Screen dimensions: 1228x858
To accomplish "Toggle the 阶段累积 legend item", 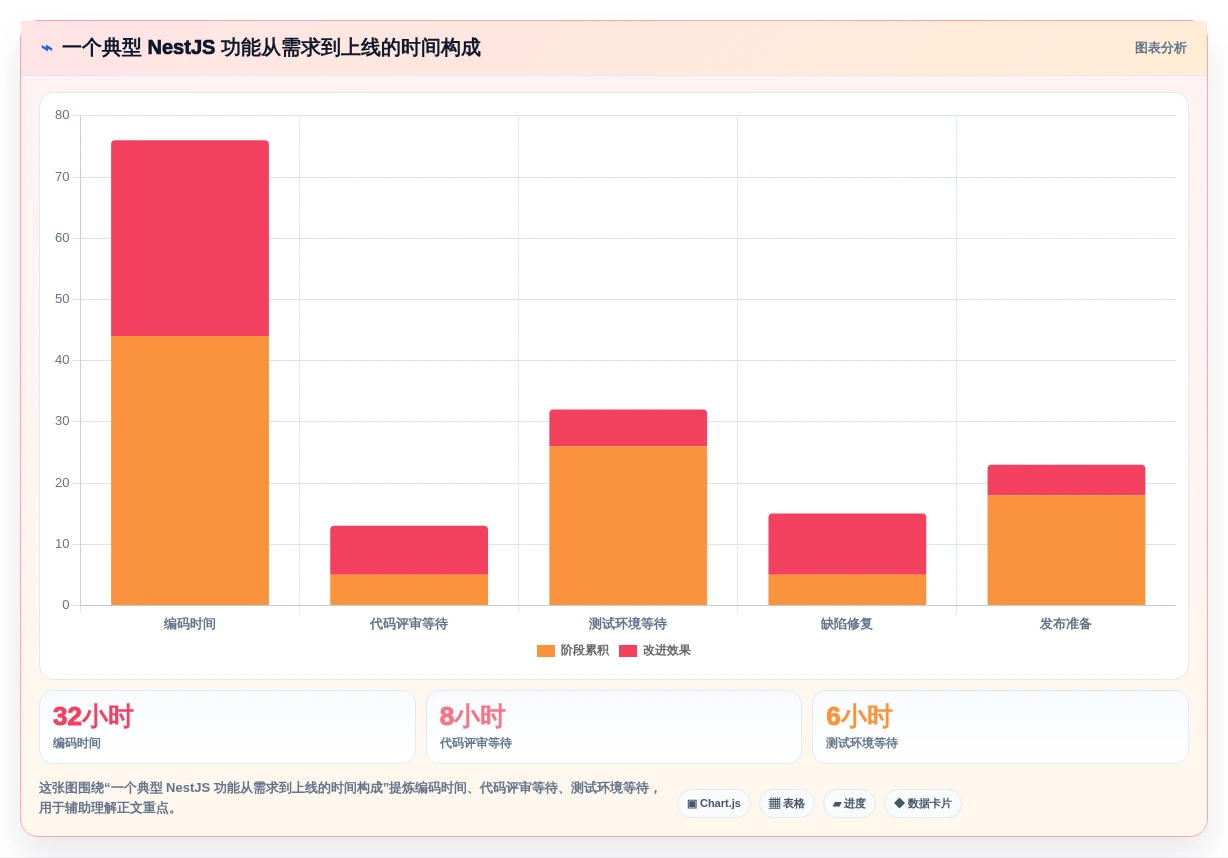I will 573,650.
